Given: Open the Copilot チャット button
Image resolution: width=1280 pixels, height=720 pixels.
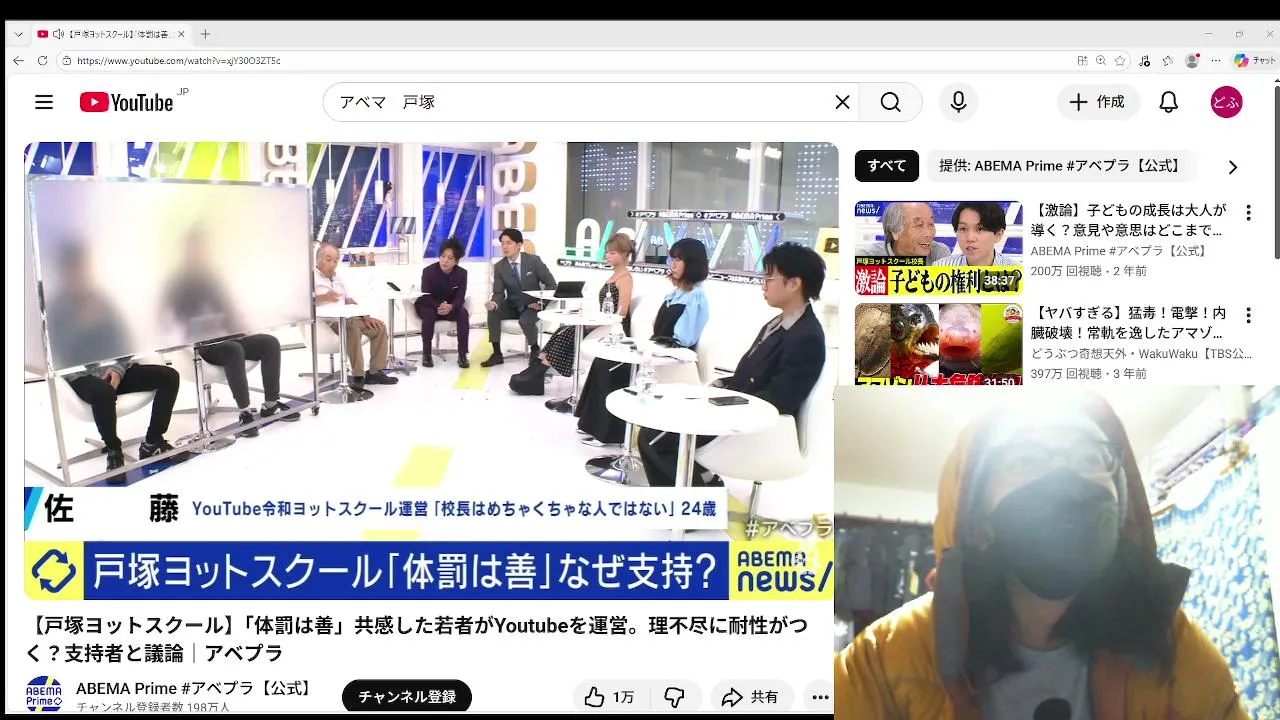Looking at the screenshot, I should coord(1254,60).
